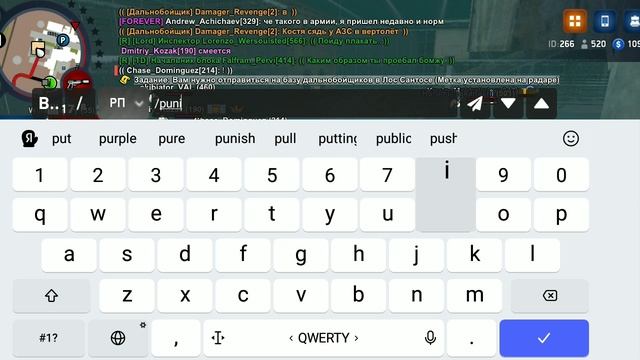The height and width of the screenshot is (360, 640).
Task: Start voice input with microphone
Action: tap(430, 338)
